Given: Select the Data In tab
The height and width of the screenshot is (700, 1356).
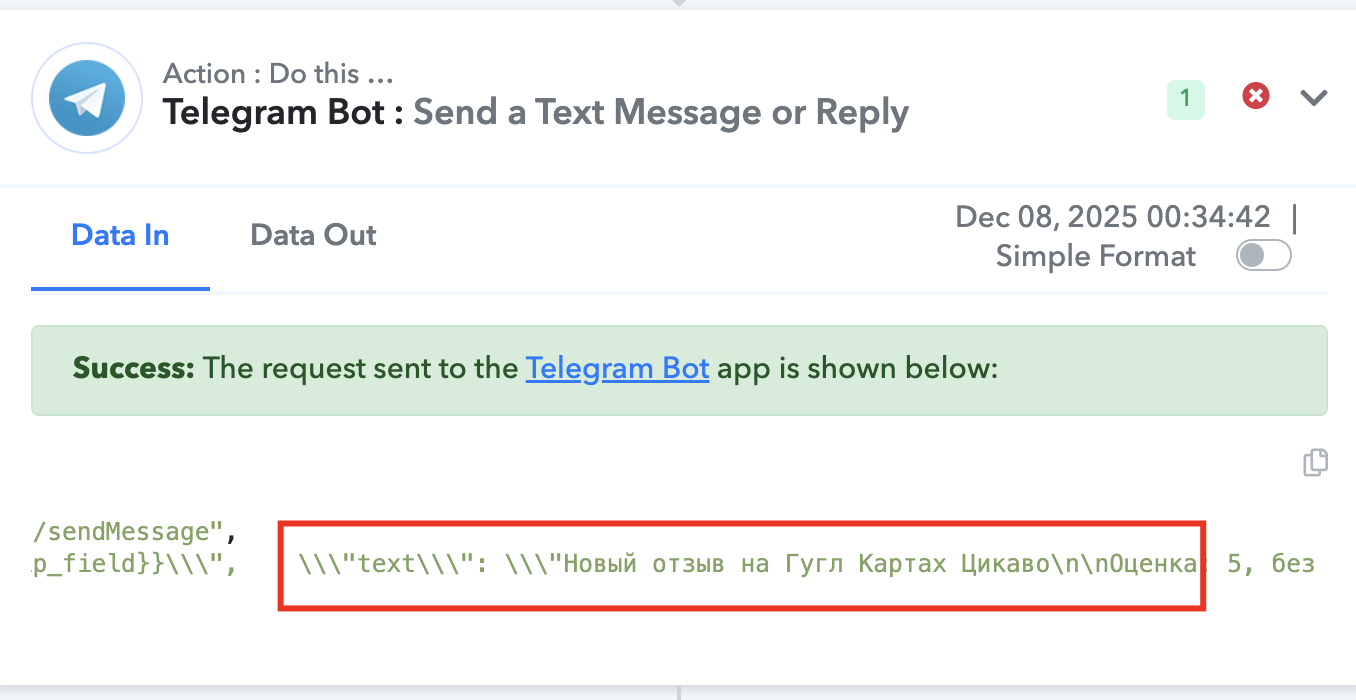Looking at the screenshot, I should coord(120,235).
